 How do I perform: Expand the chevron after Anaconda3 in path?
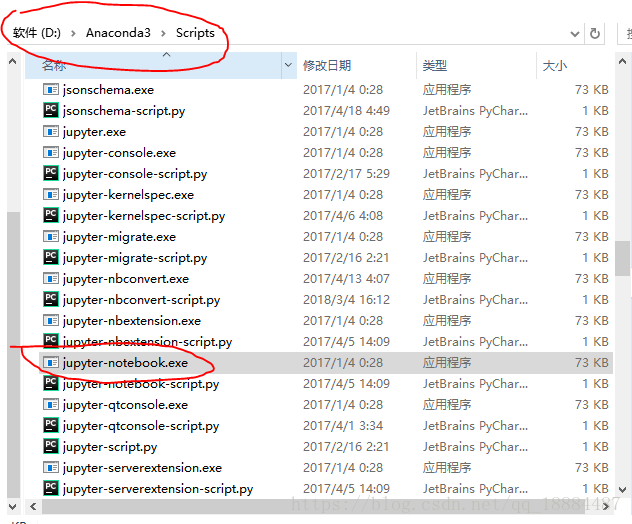click(x=163, y=33)
